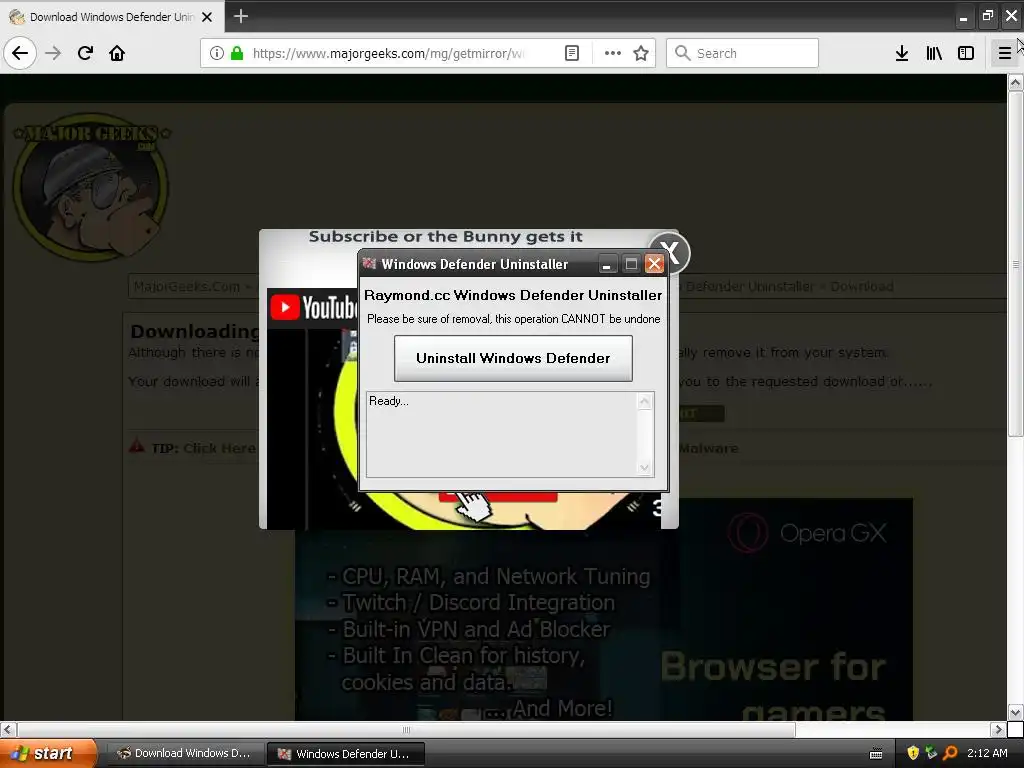Click page vertical scrollbar up arrow
Image resolution: width=1024 pixels, height=768 pixels.
point(1015,83)
